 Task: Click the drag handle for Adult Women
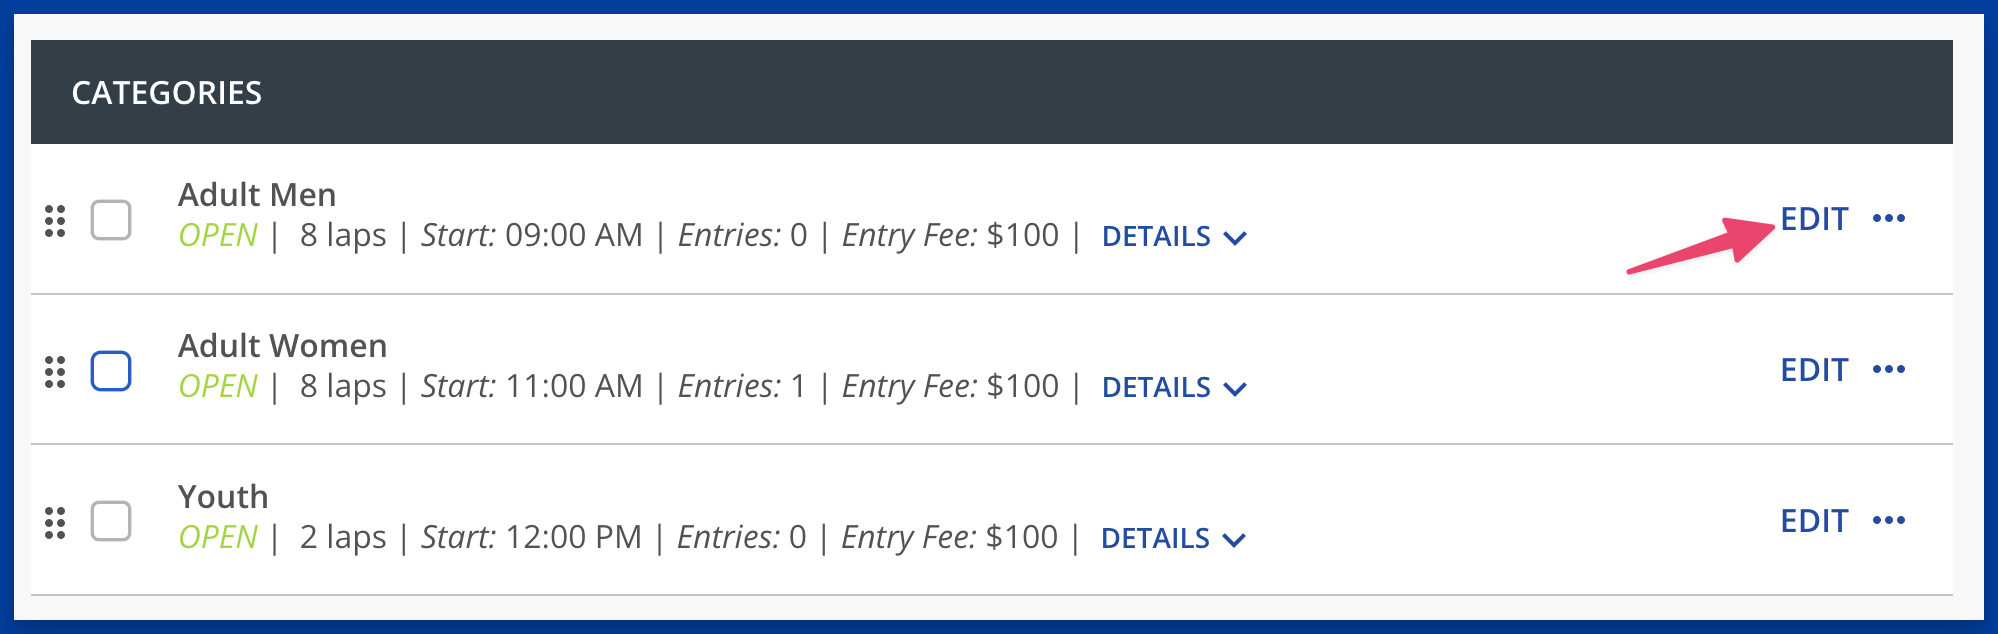(55, 372)
